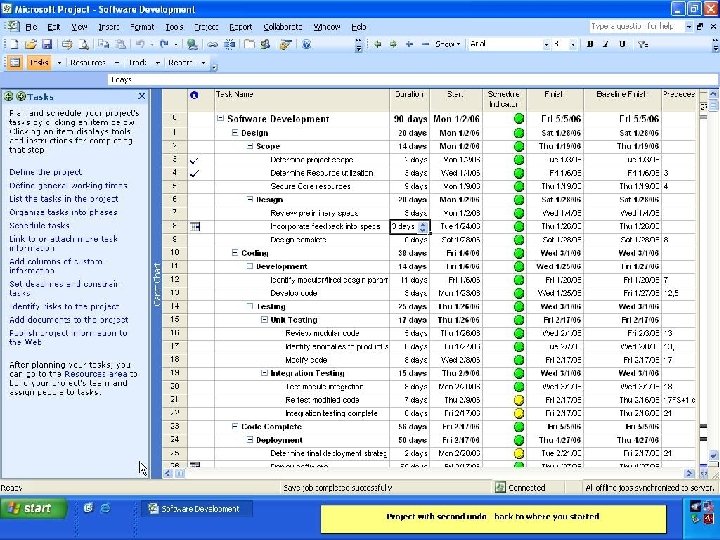Click the info indicator column header icon
This screenshot has height=540, width=720.
tap(194, 95)
